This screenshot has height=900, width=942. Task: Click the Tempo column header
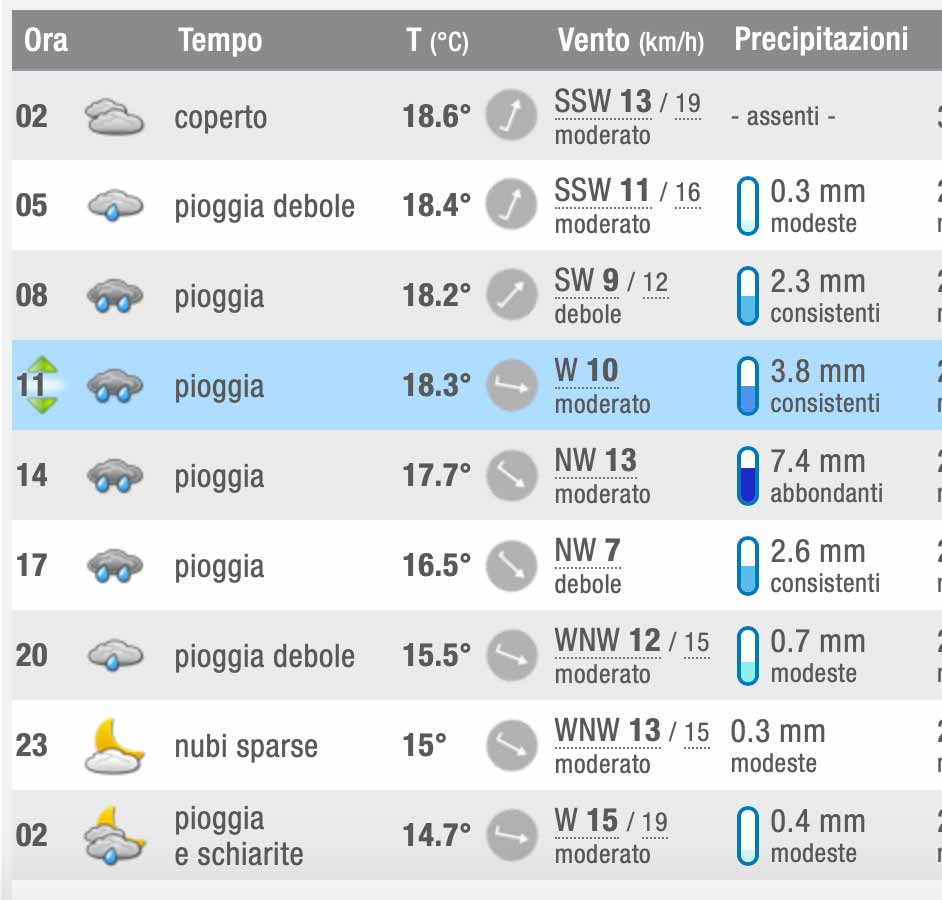[x=220, y=41]
